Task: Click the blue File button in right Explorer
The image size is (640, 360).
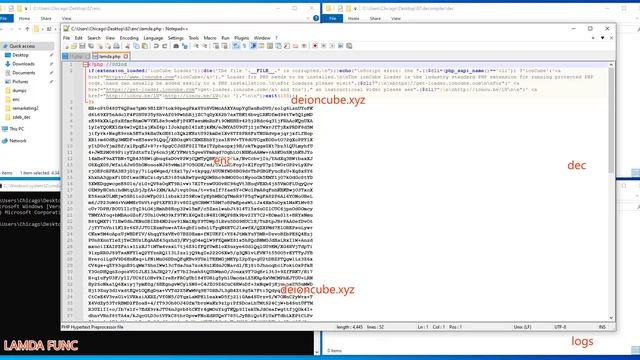Action: click(332, 18)
